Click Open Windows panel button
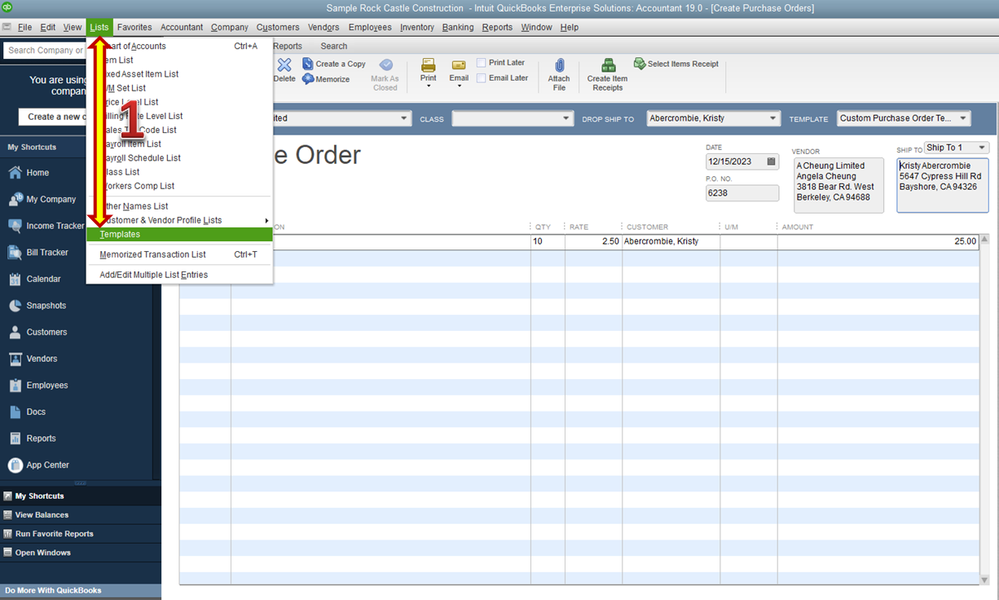This screenshot has width=999, height=600. [x=80, y=553]
